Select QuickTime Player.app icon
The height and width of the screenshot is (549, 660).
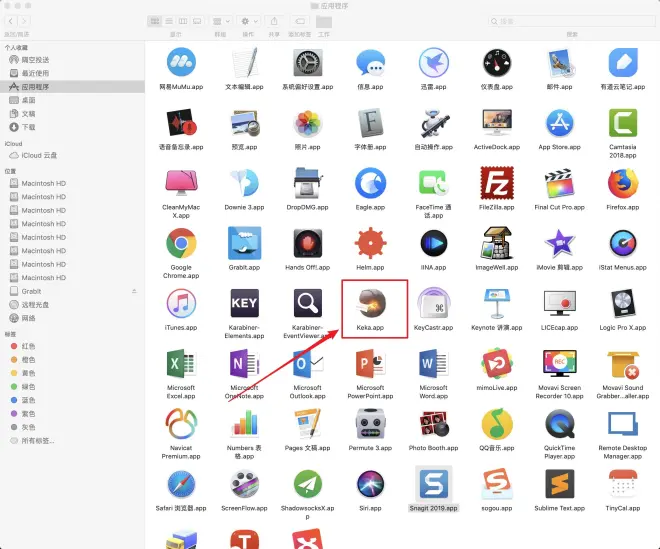click(x=559, y=424)
